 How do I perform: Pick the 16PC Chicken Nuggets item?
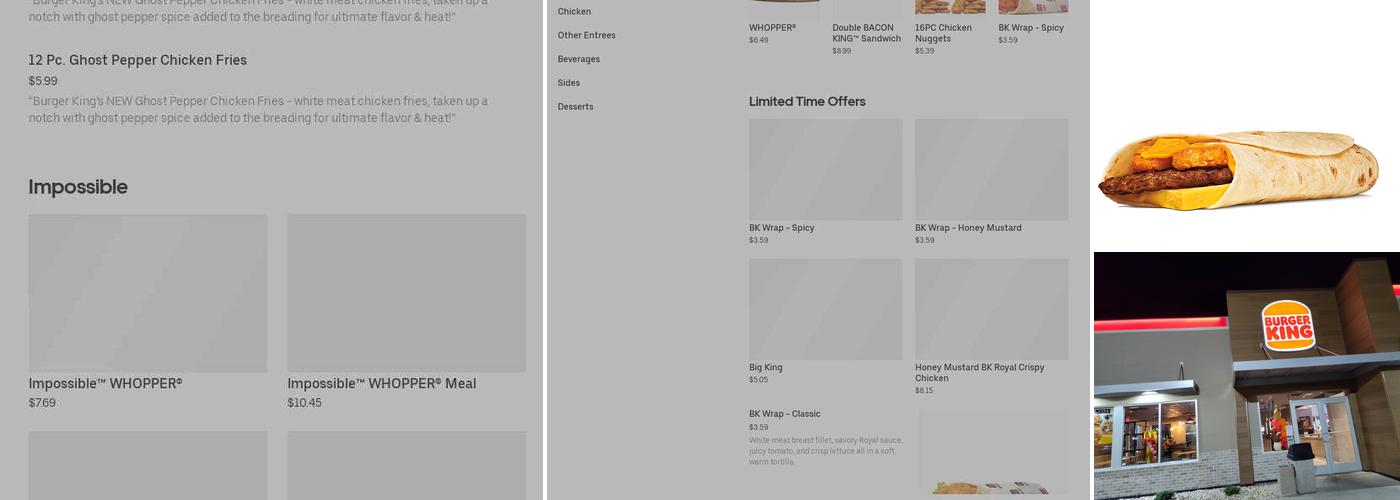coord(943,33)
